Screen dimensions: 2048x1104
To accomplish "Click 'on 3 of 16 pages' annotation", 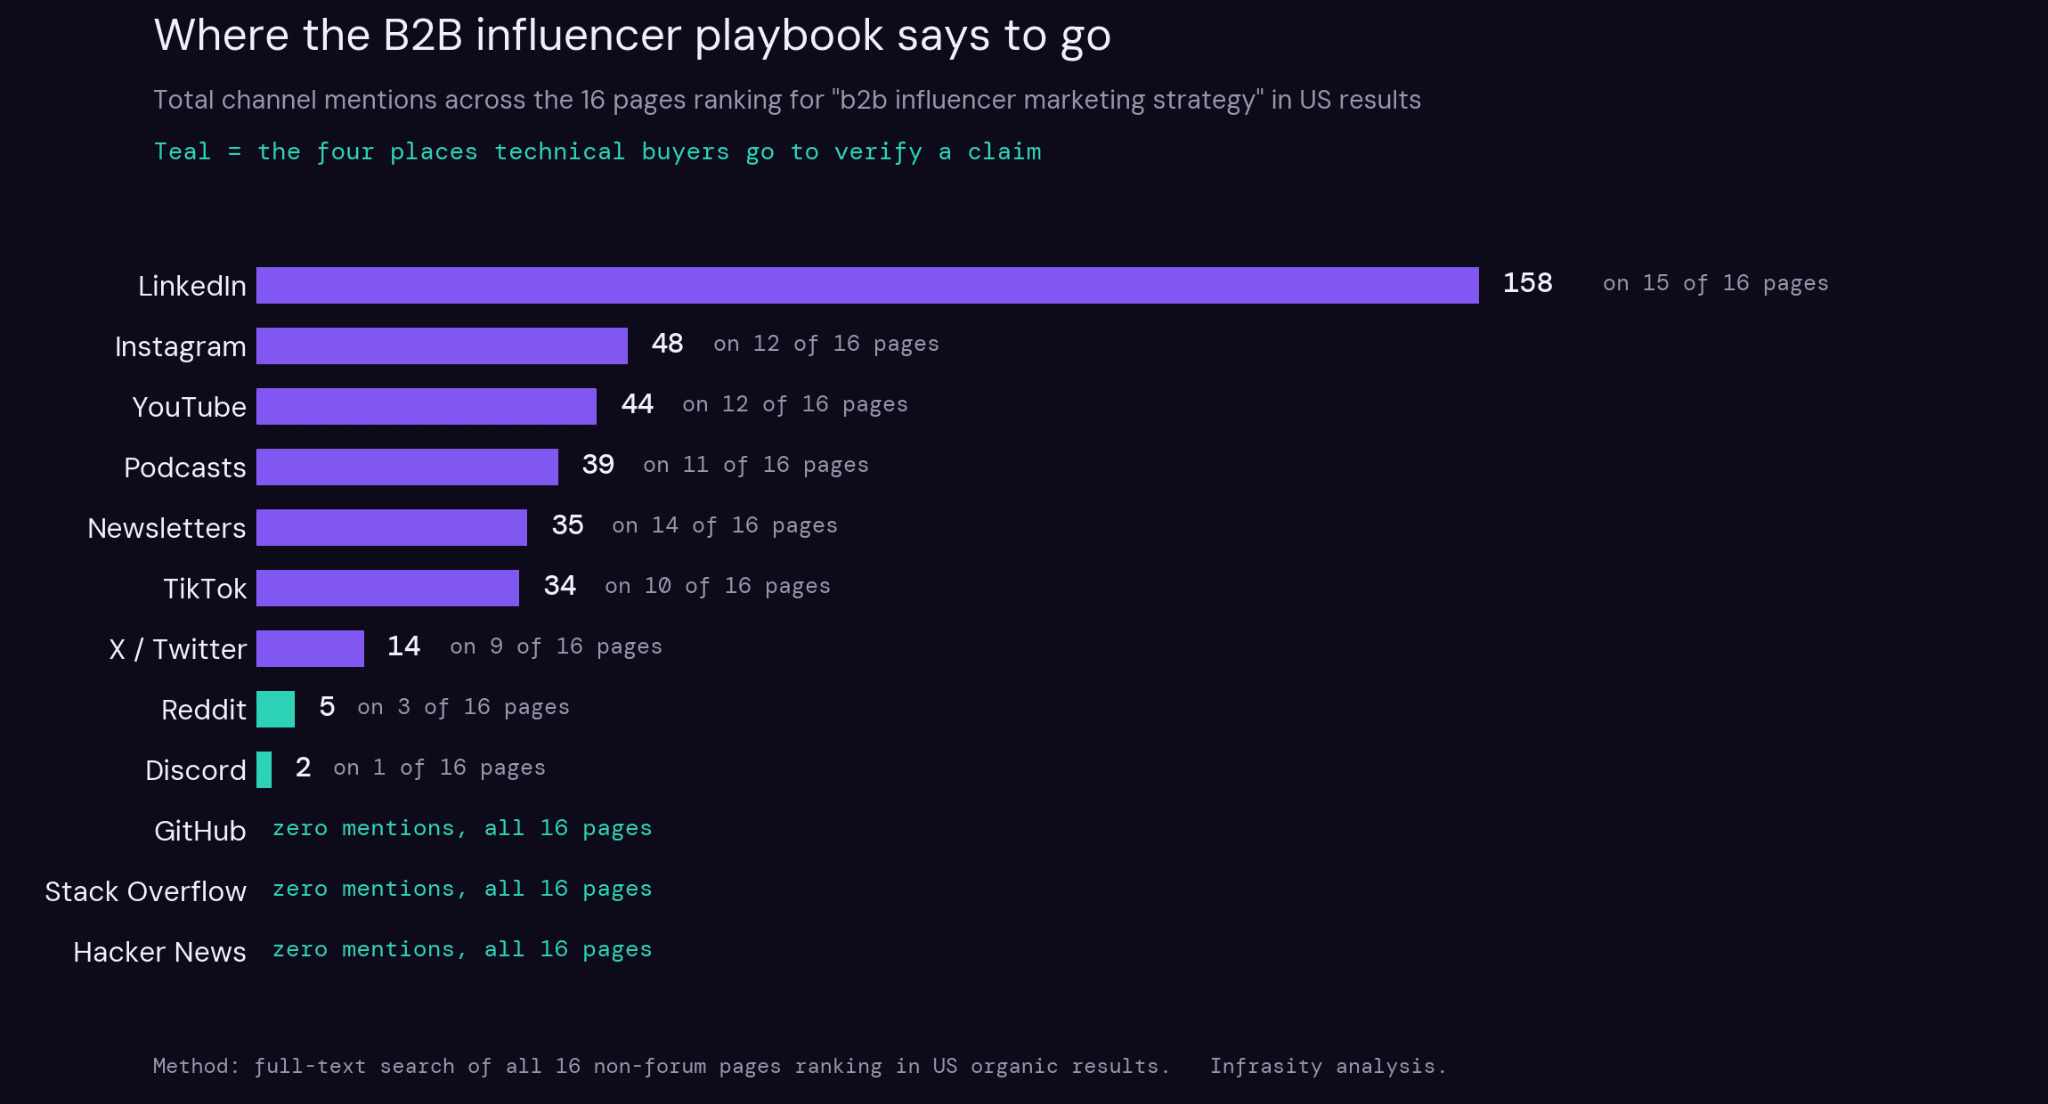I will point(464,708).
